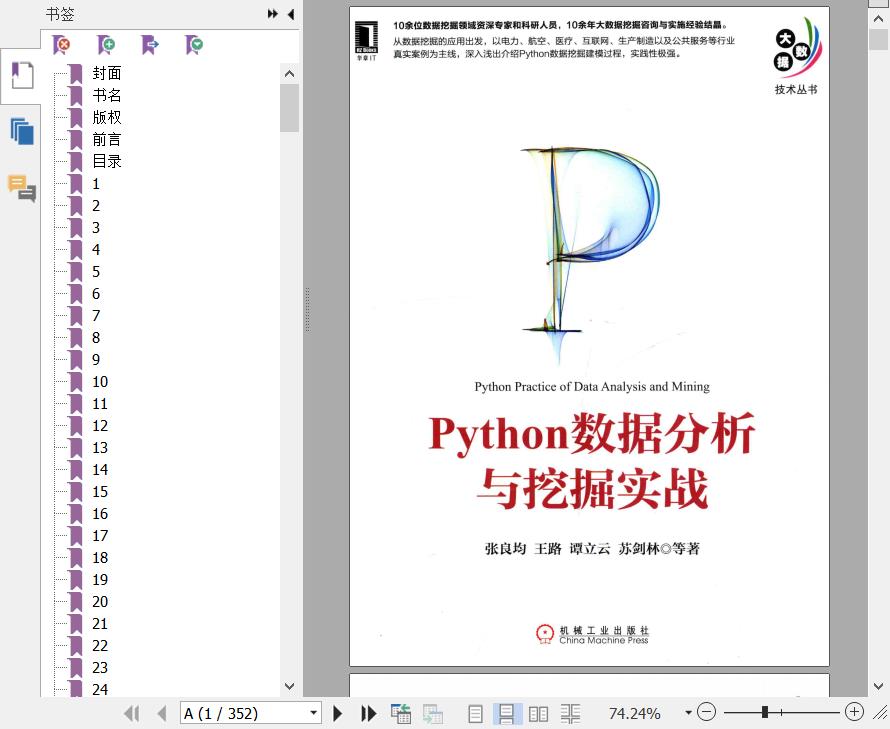Select the 版权 bookmark
Image resolution: width=890 pixels, height=729 pixels.
pos(107,118)
